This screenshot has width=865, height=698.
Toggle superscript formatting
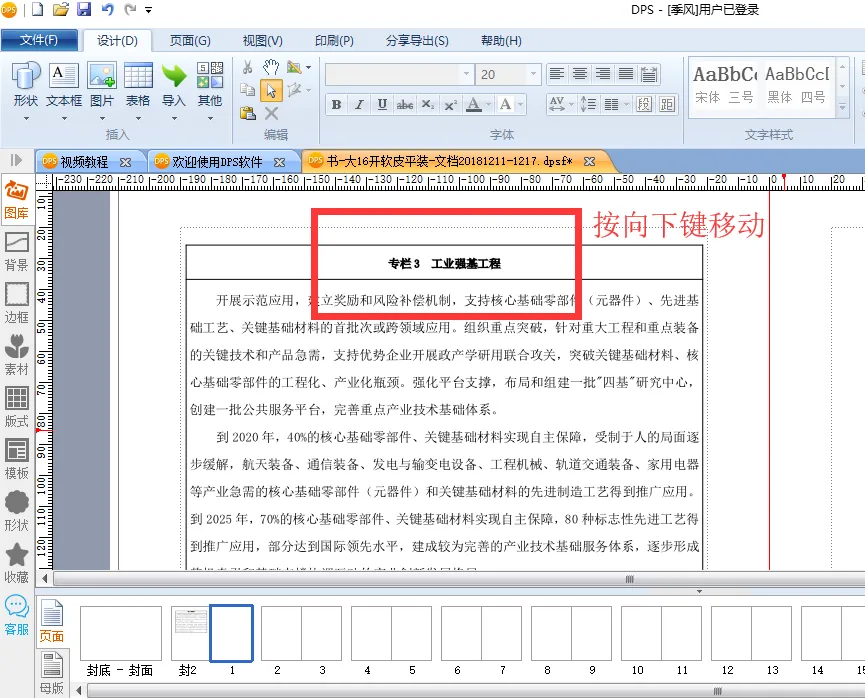click(451, 104)
